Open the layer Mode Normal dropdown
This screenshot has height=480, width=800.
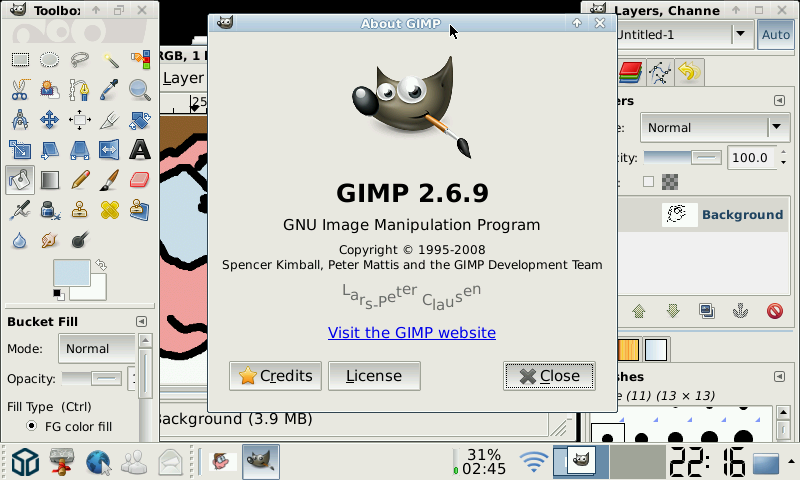(715, 128)
